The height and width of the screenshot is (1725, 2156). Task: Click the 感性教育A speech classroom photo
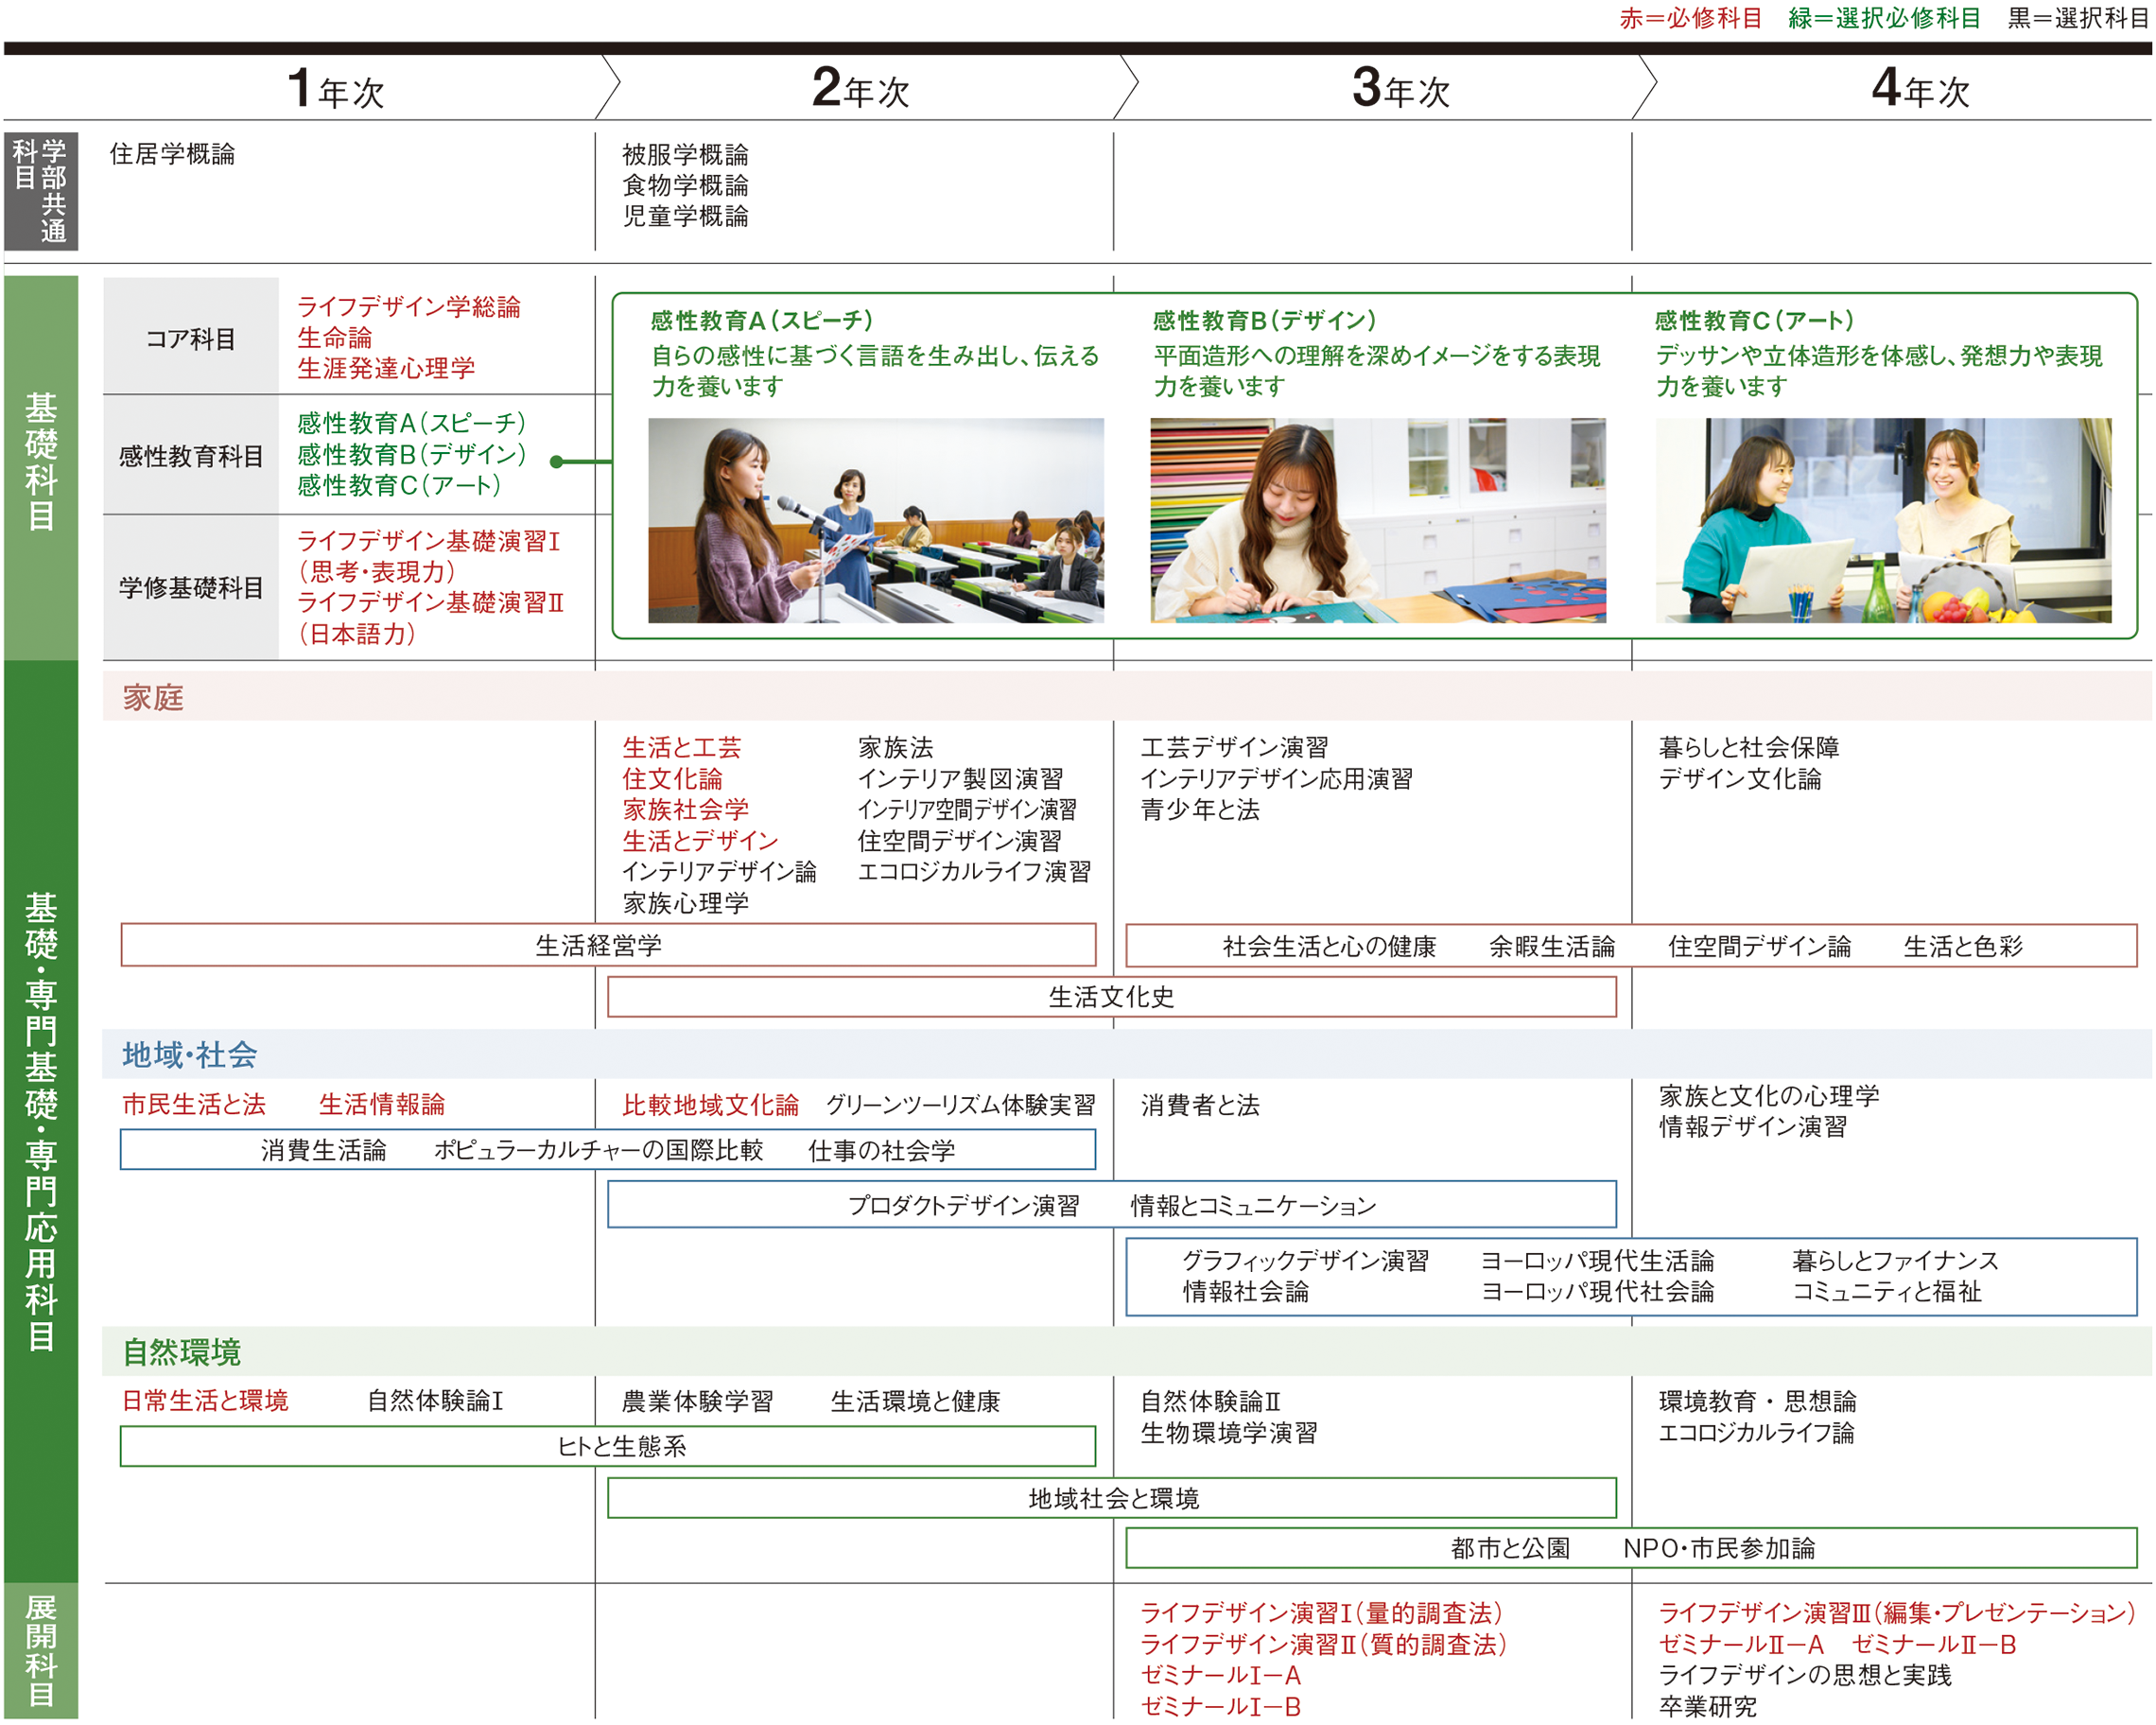pos(876,520)
